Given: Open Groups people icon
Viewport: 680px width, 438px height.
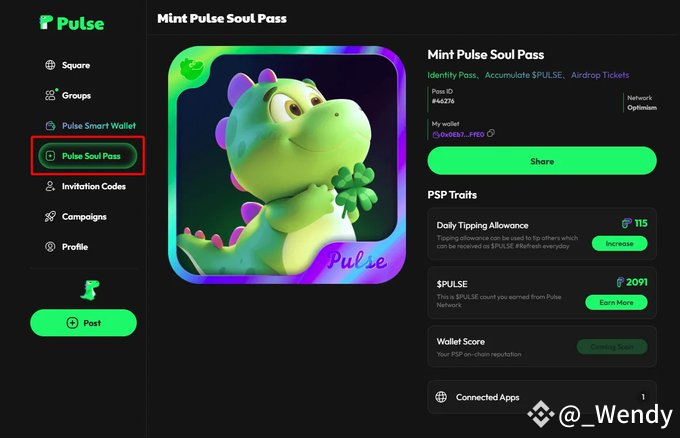Looking at the screenshot, I should click(51, 95).
